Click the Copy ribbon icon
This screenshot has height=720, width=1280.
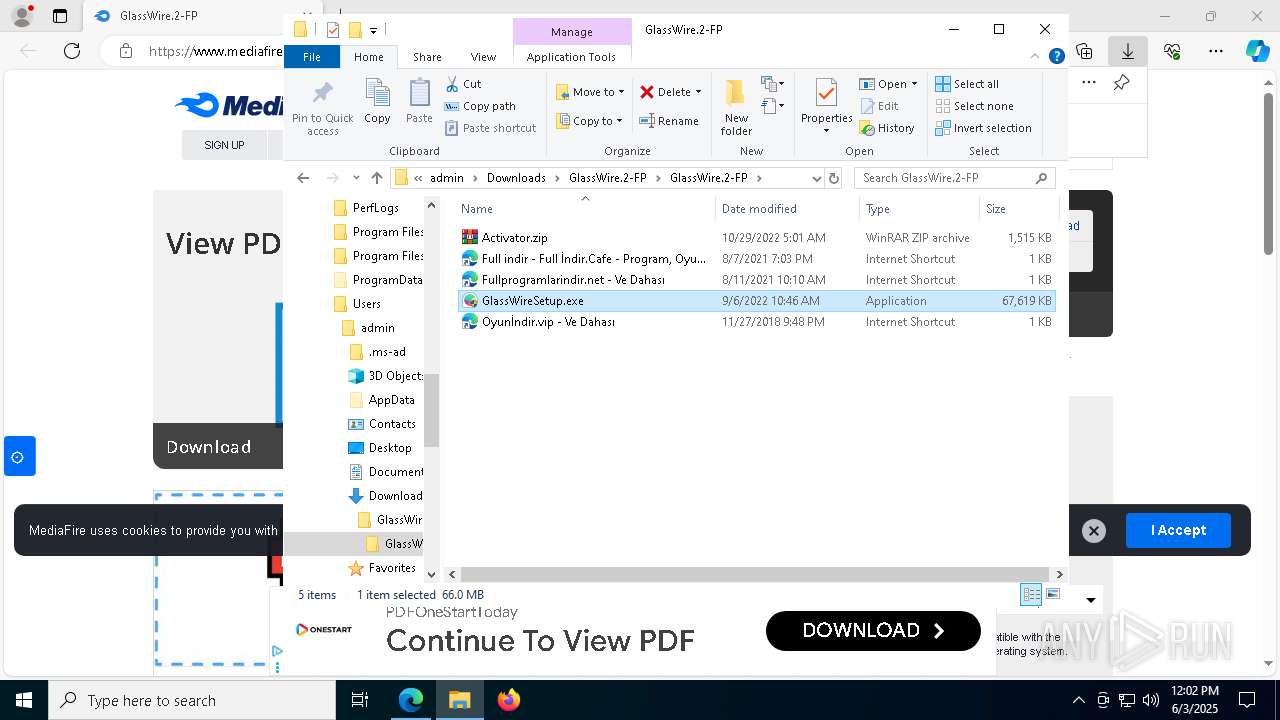coord(377,102)
